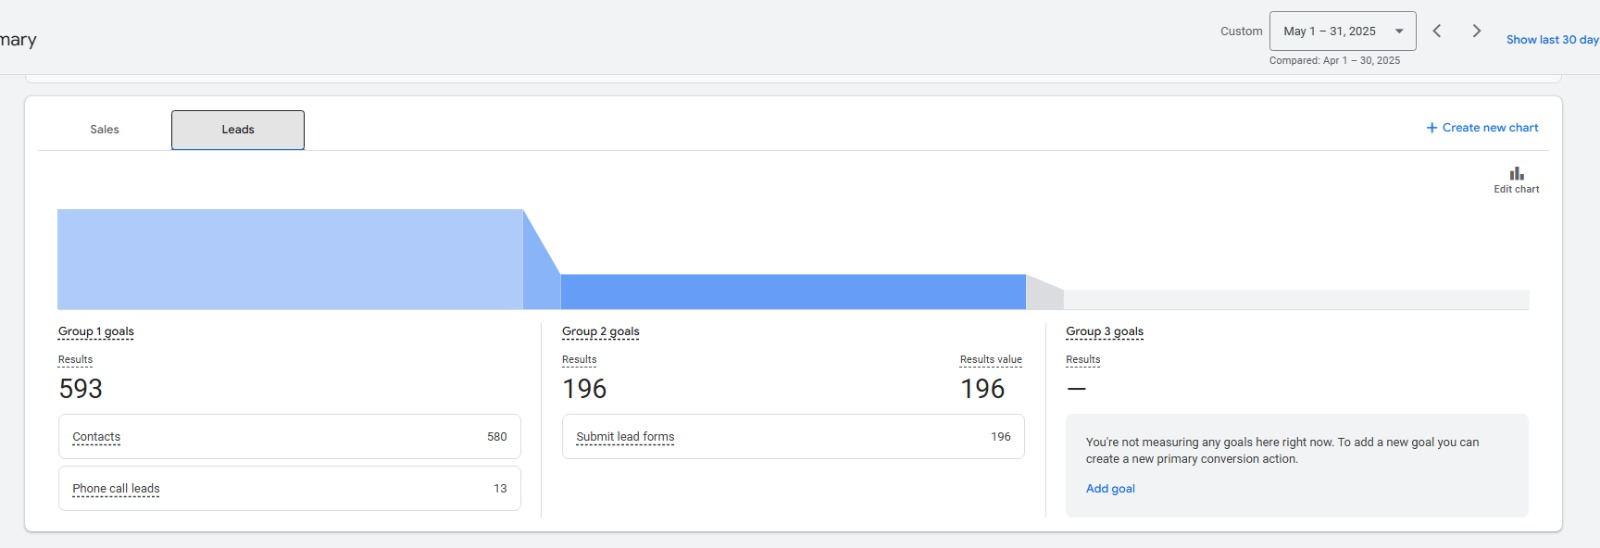
Task: Open the Phone call leads goal row
Action: pos(289,489)
